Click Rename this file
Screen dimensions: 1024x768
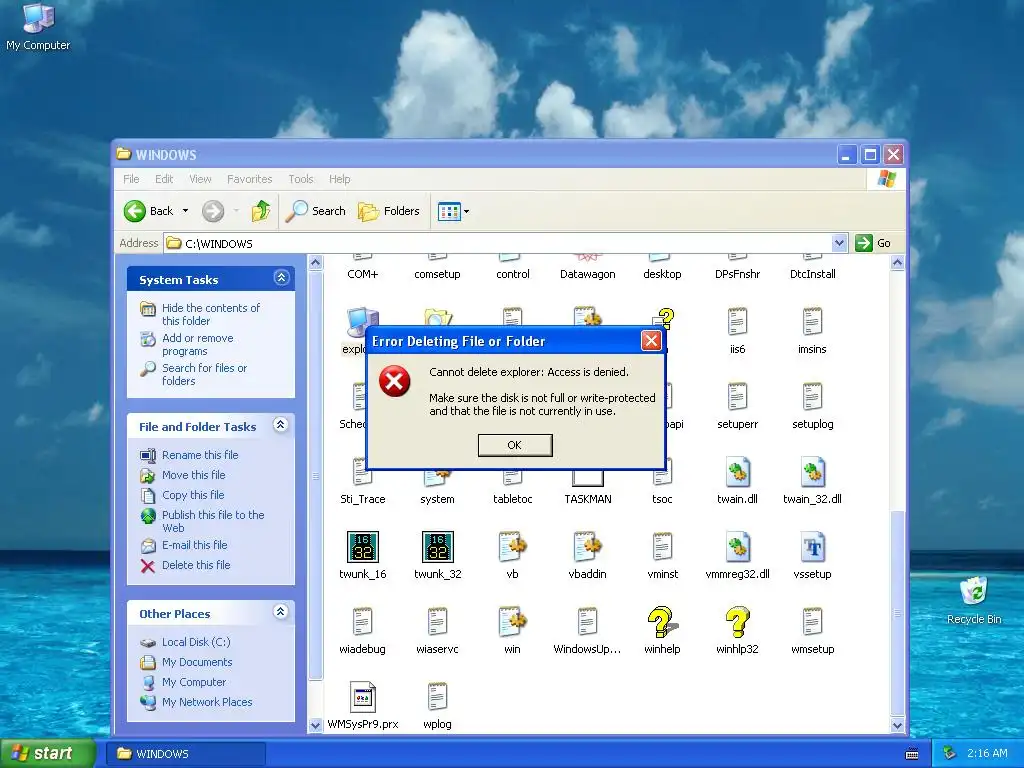coord(200,455)
